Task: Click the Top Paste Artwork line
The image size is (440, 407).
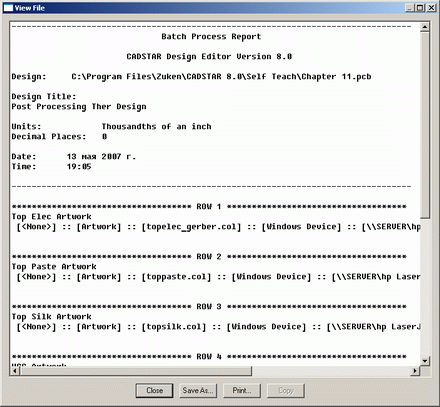Action: [54, 267]
